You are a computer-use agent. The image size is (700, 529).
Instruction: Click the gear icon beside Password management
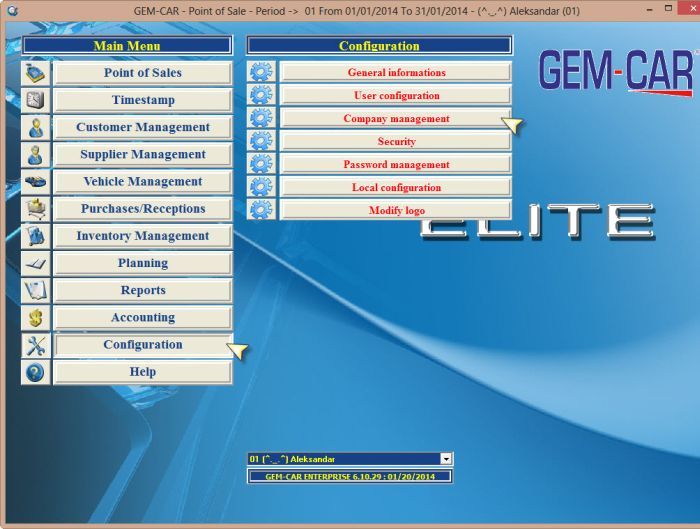(261, 164)
